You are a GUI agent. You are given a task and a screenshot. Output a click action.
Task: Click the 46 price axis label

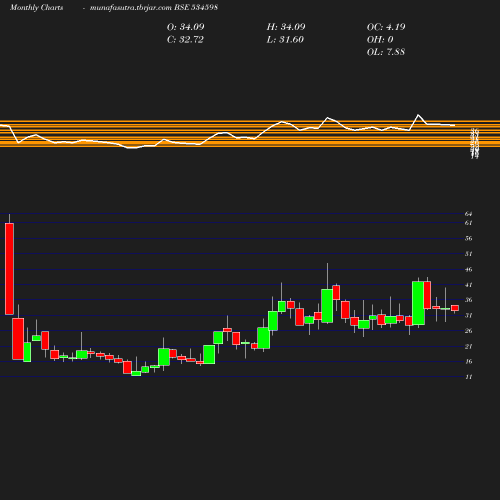click(468, 269)
